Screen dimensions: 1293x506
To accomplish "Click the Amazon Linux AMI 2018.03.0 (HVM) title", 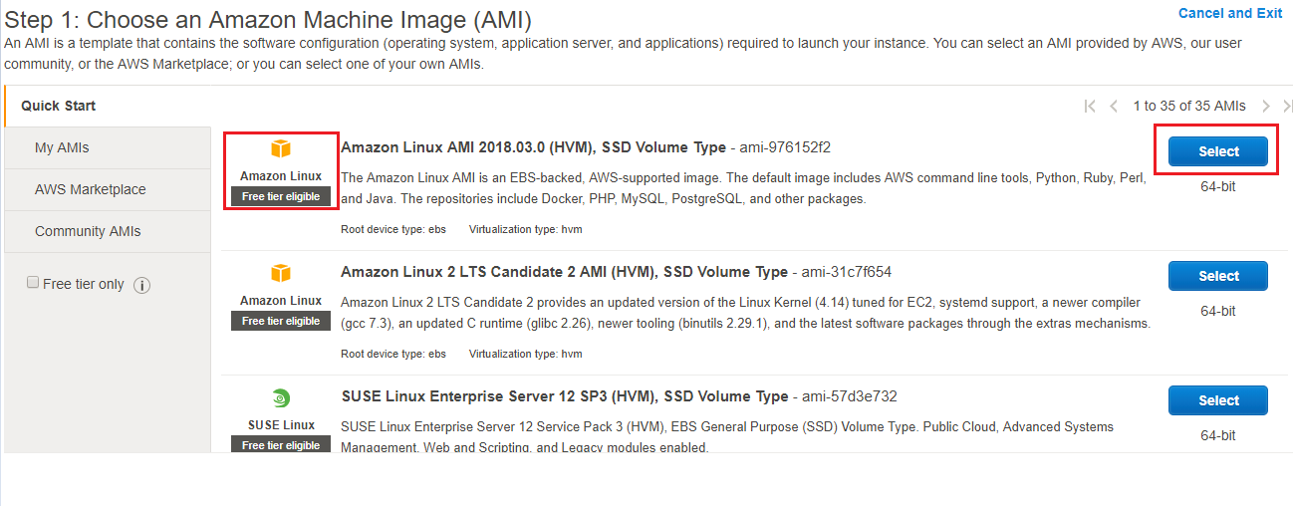I will [x=533, y=147].
